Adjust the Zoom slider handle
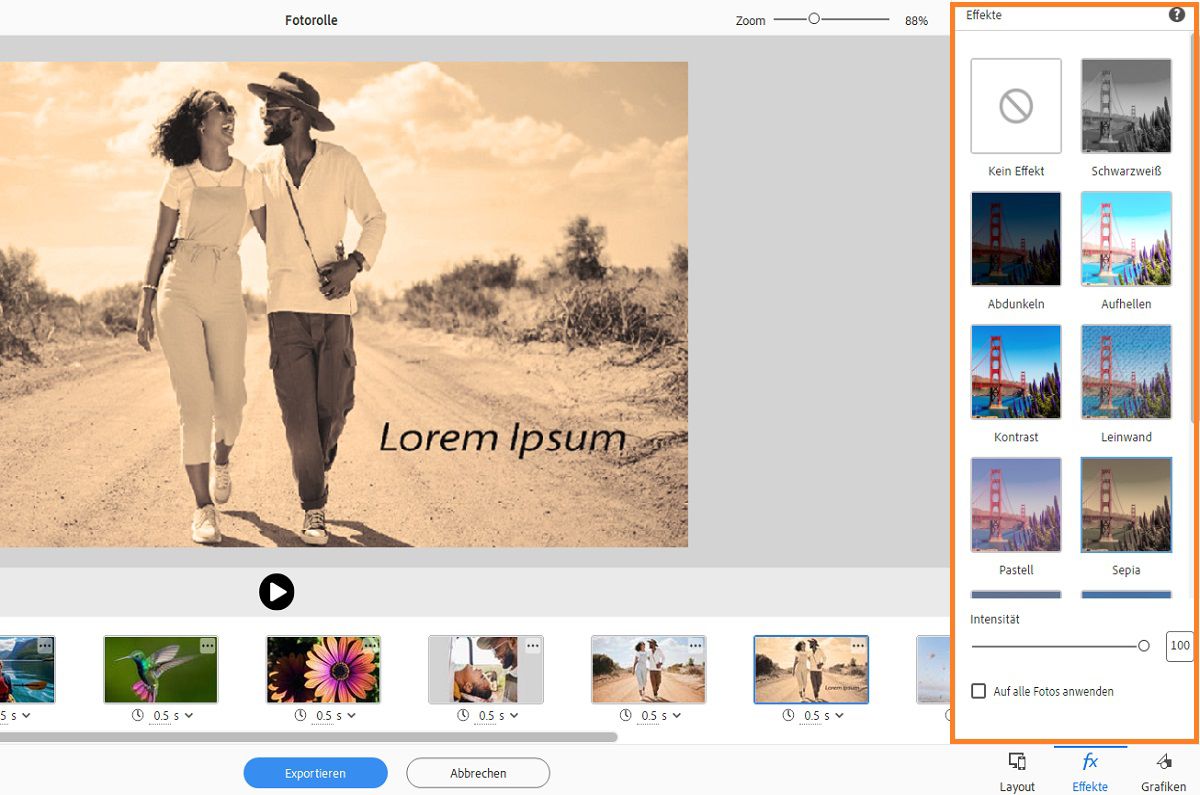 pos(814,19)
